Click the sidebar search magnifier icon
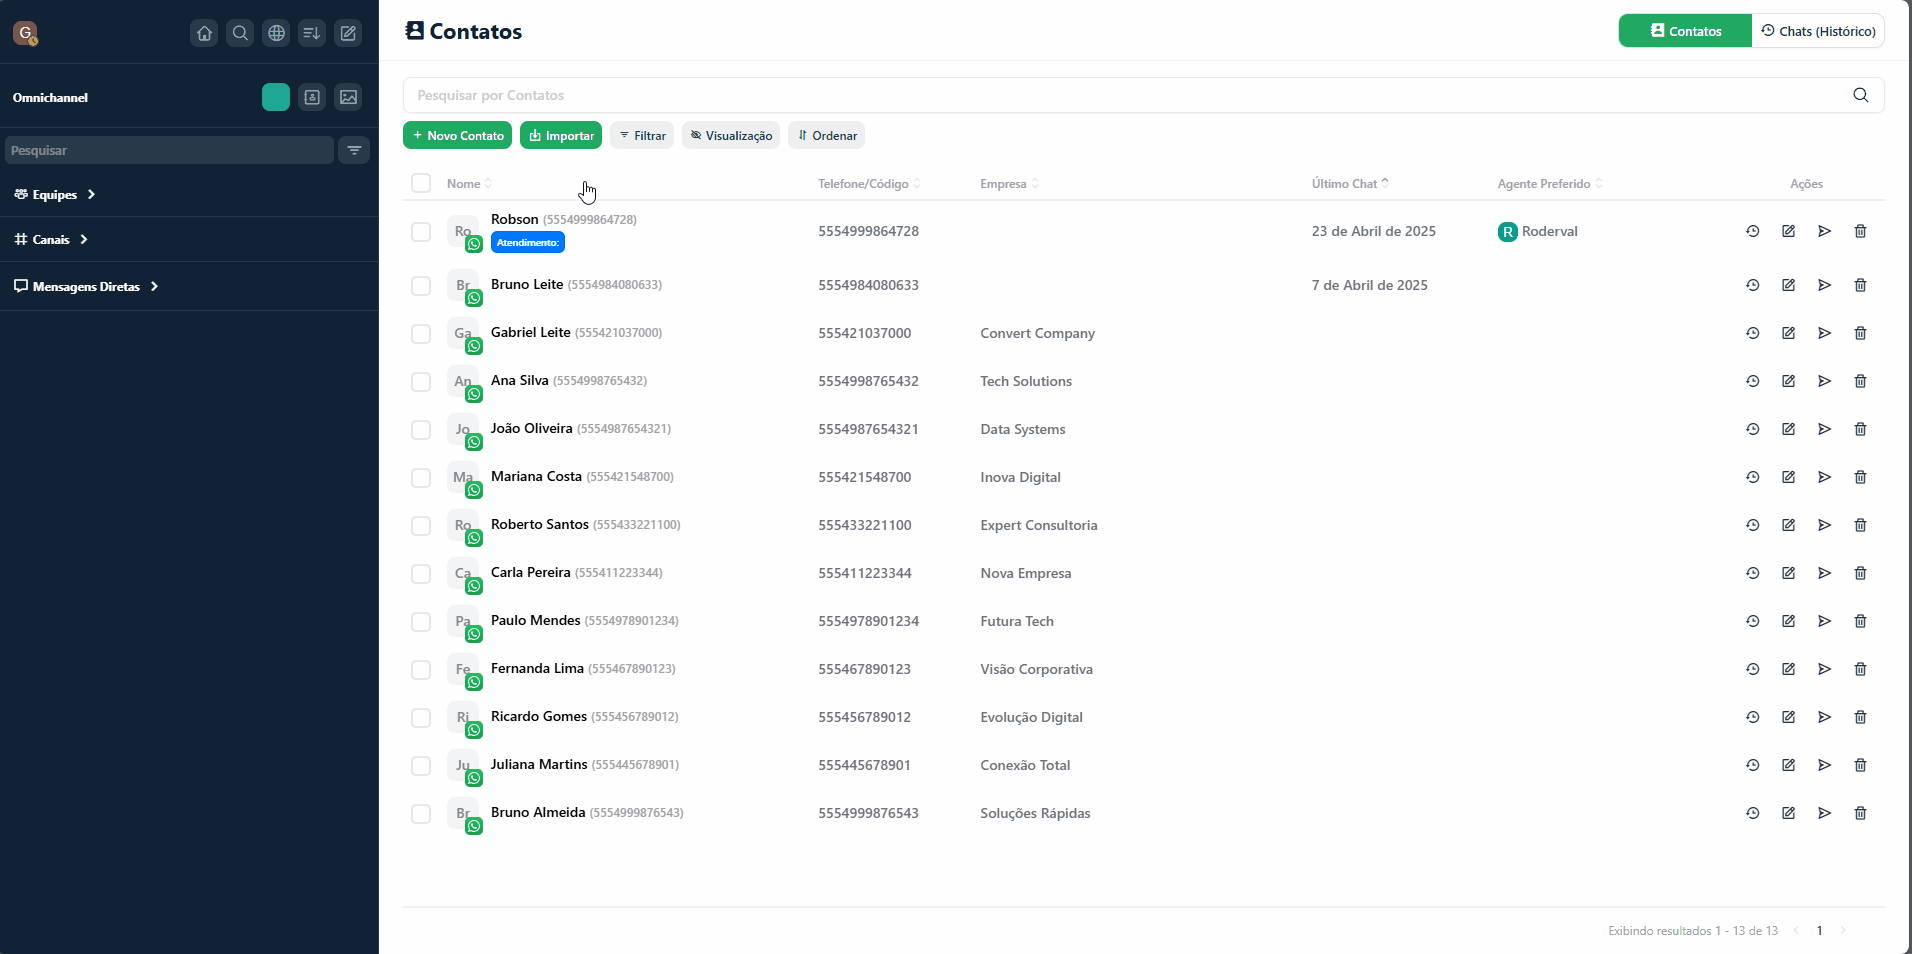This screenshot has width=1912, height=954. pyautogui.click(x=240, y=33)
